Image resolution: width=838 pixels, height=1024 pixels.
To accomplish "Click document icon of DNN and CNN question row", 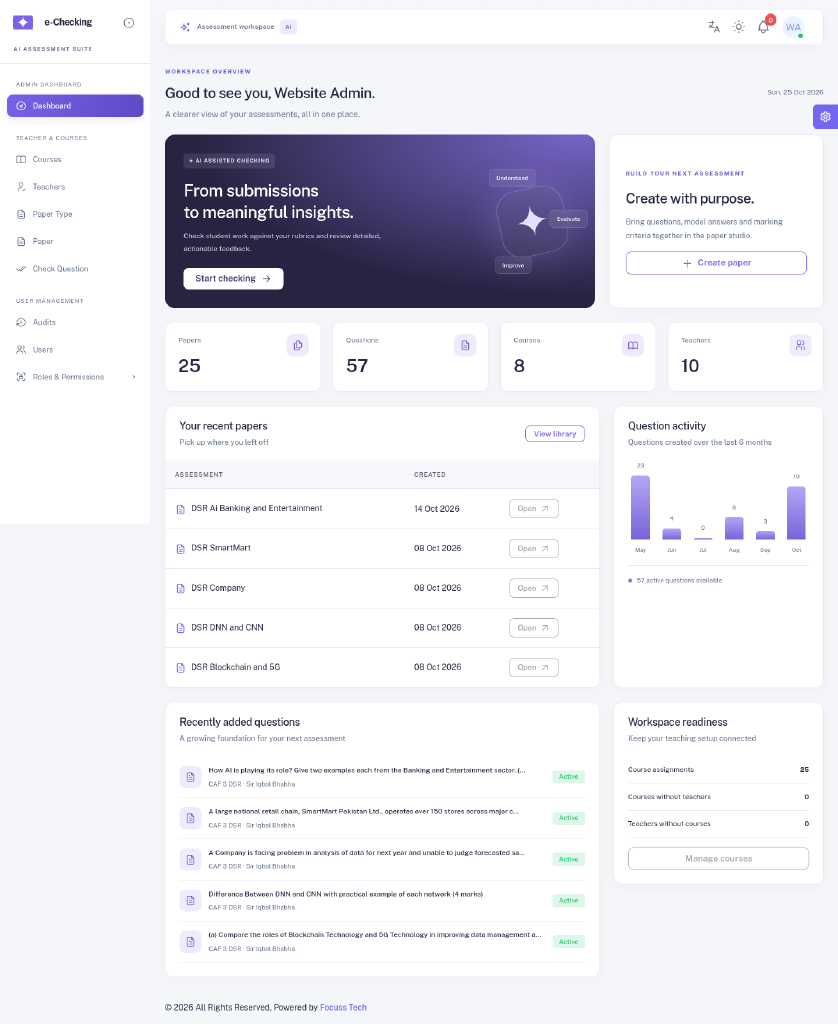I will point(191,901).
